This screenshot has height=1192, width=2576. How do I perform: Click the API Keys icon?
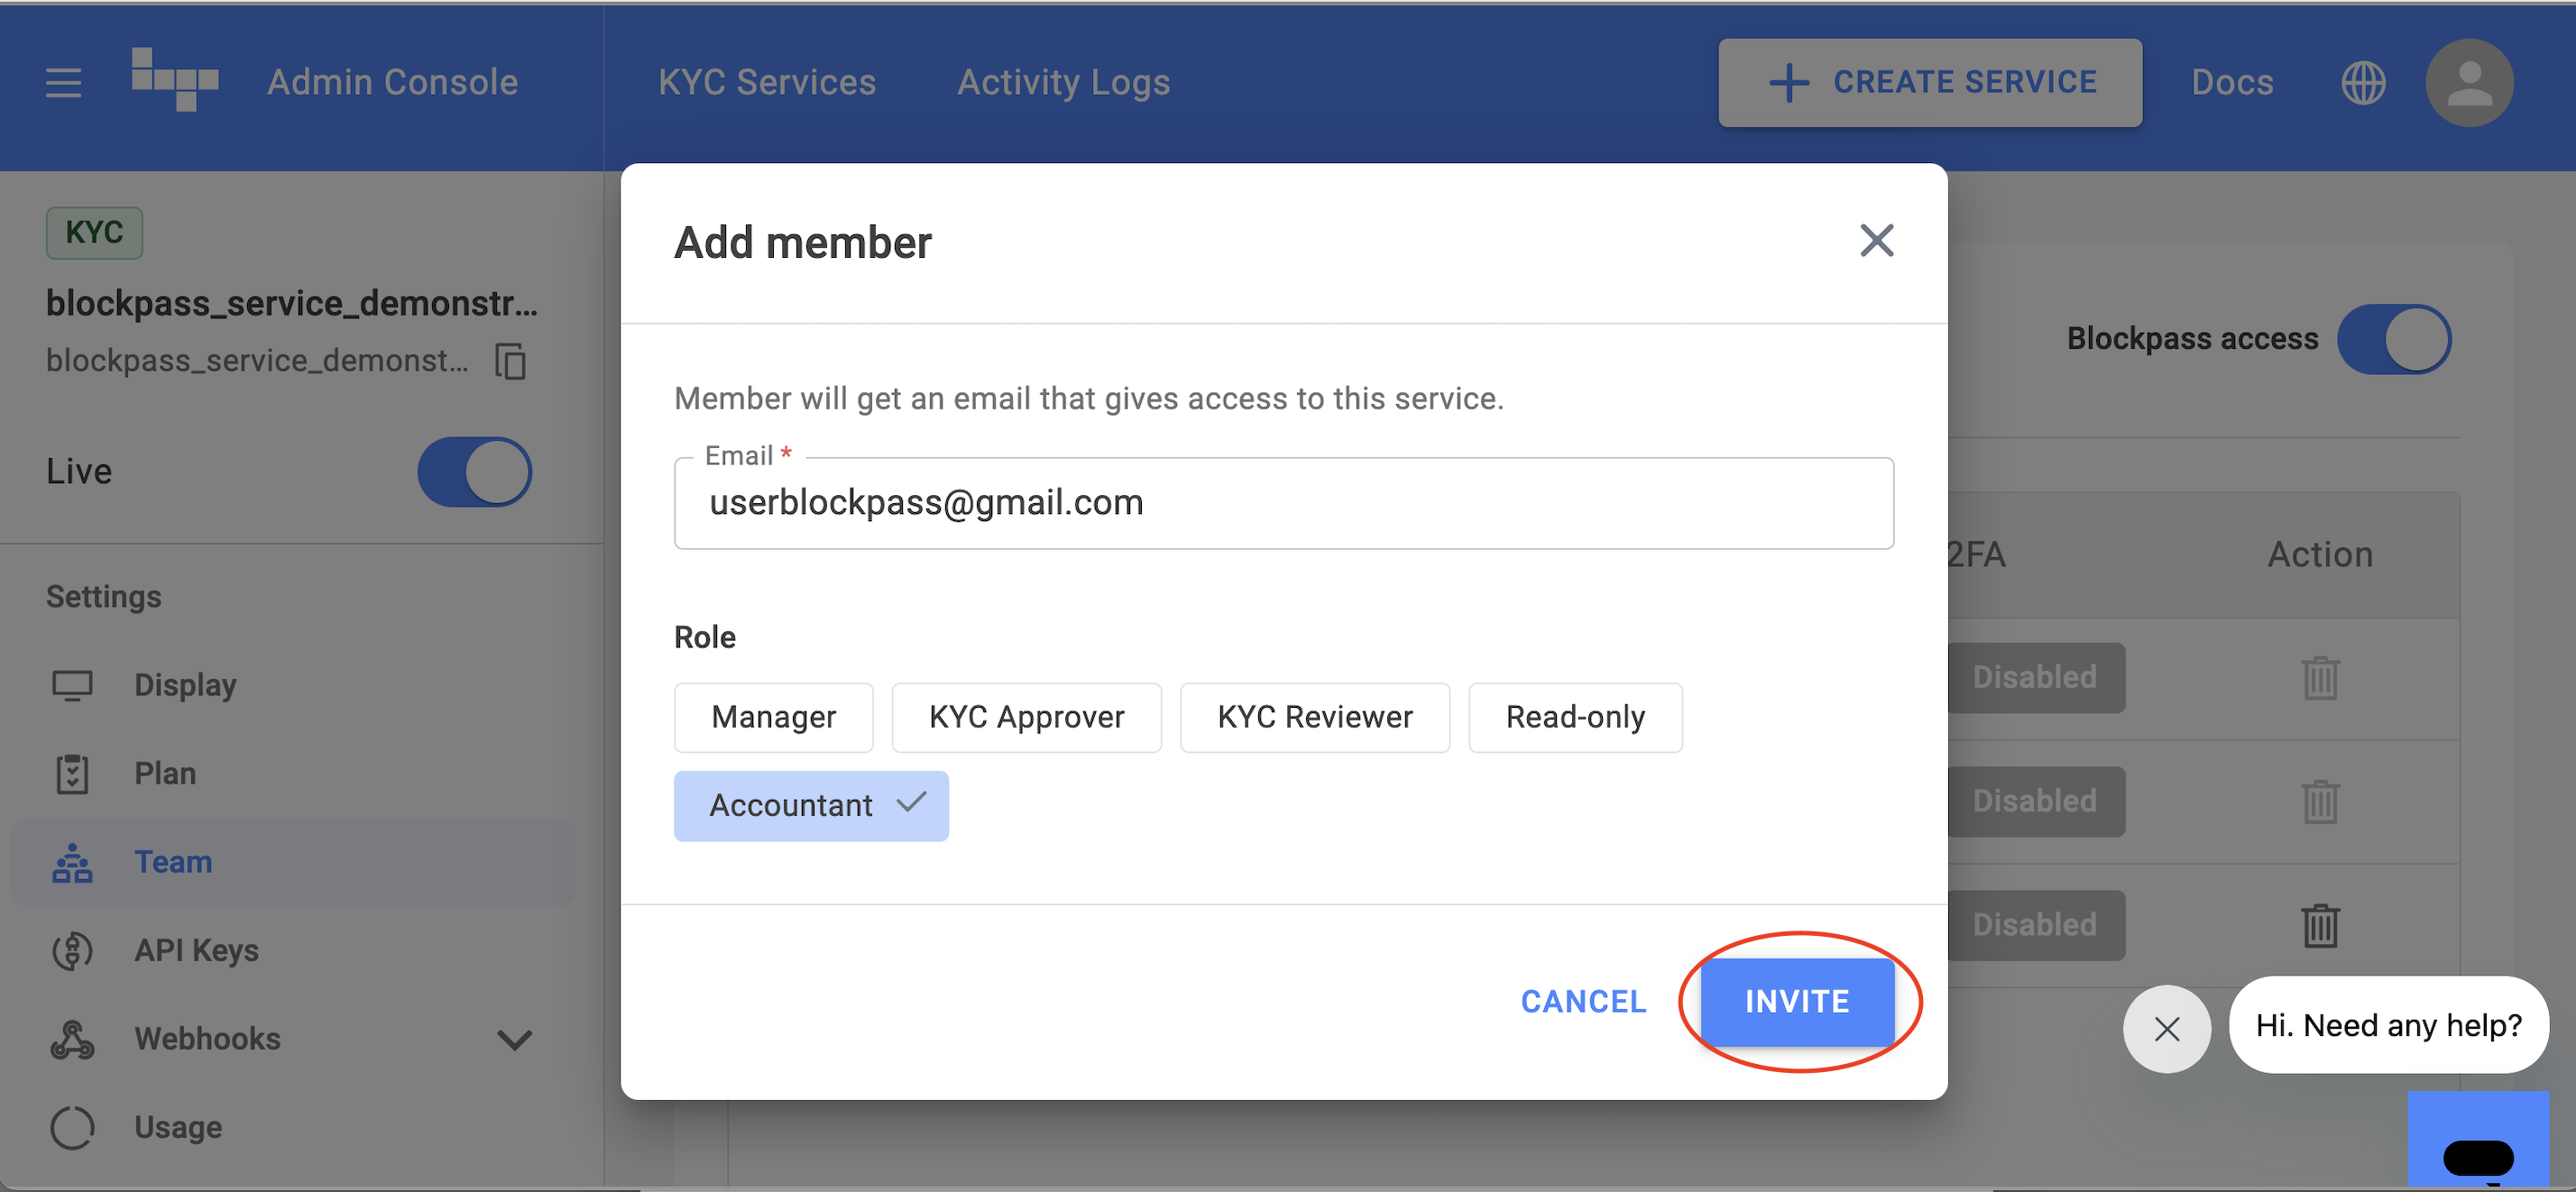(72, 950)
